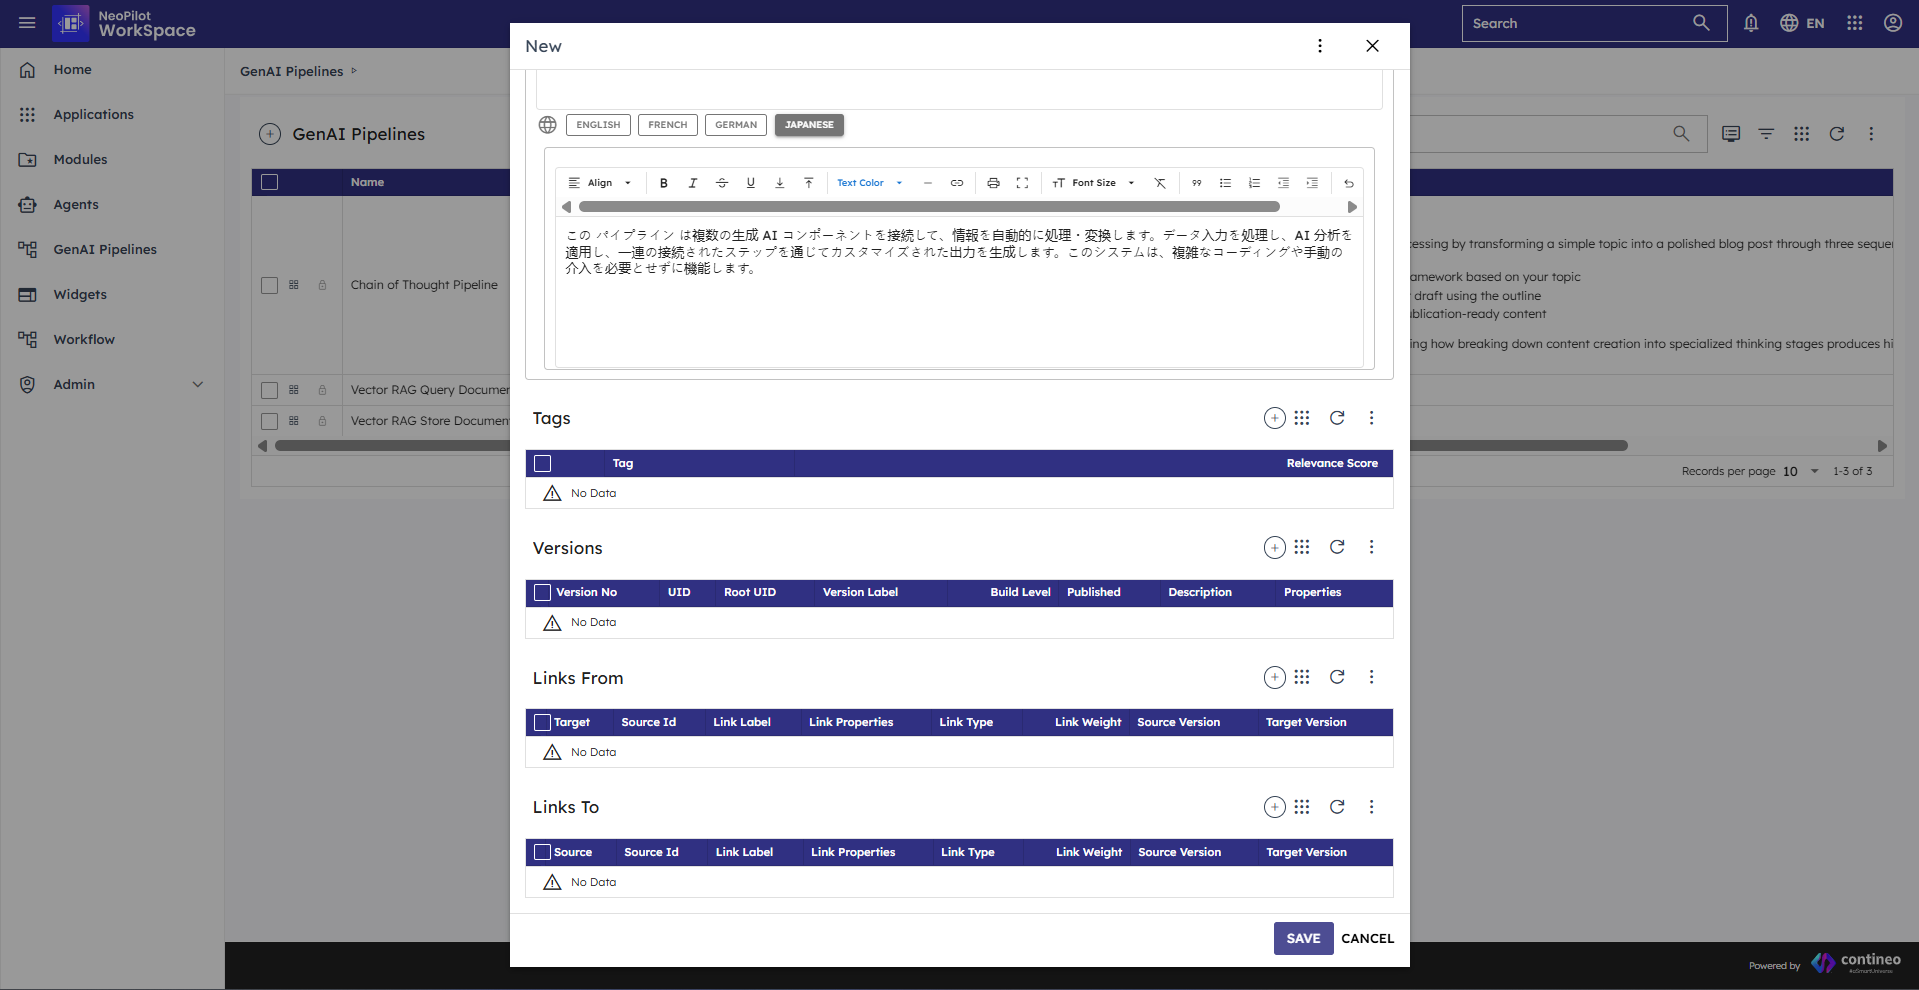The width and height of the screenshot is (1919, 990).
Task: Refresh the Versions table
Action: tap(1336, 547)
